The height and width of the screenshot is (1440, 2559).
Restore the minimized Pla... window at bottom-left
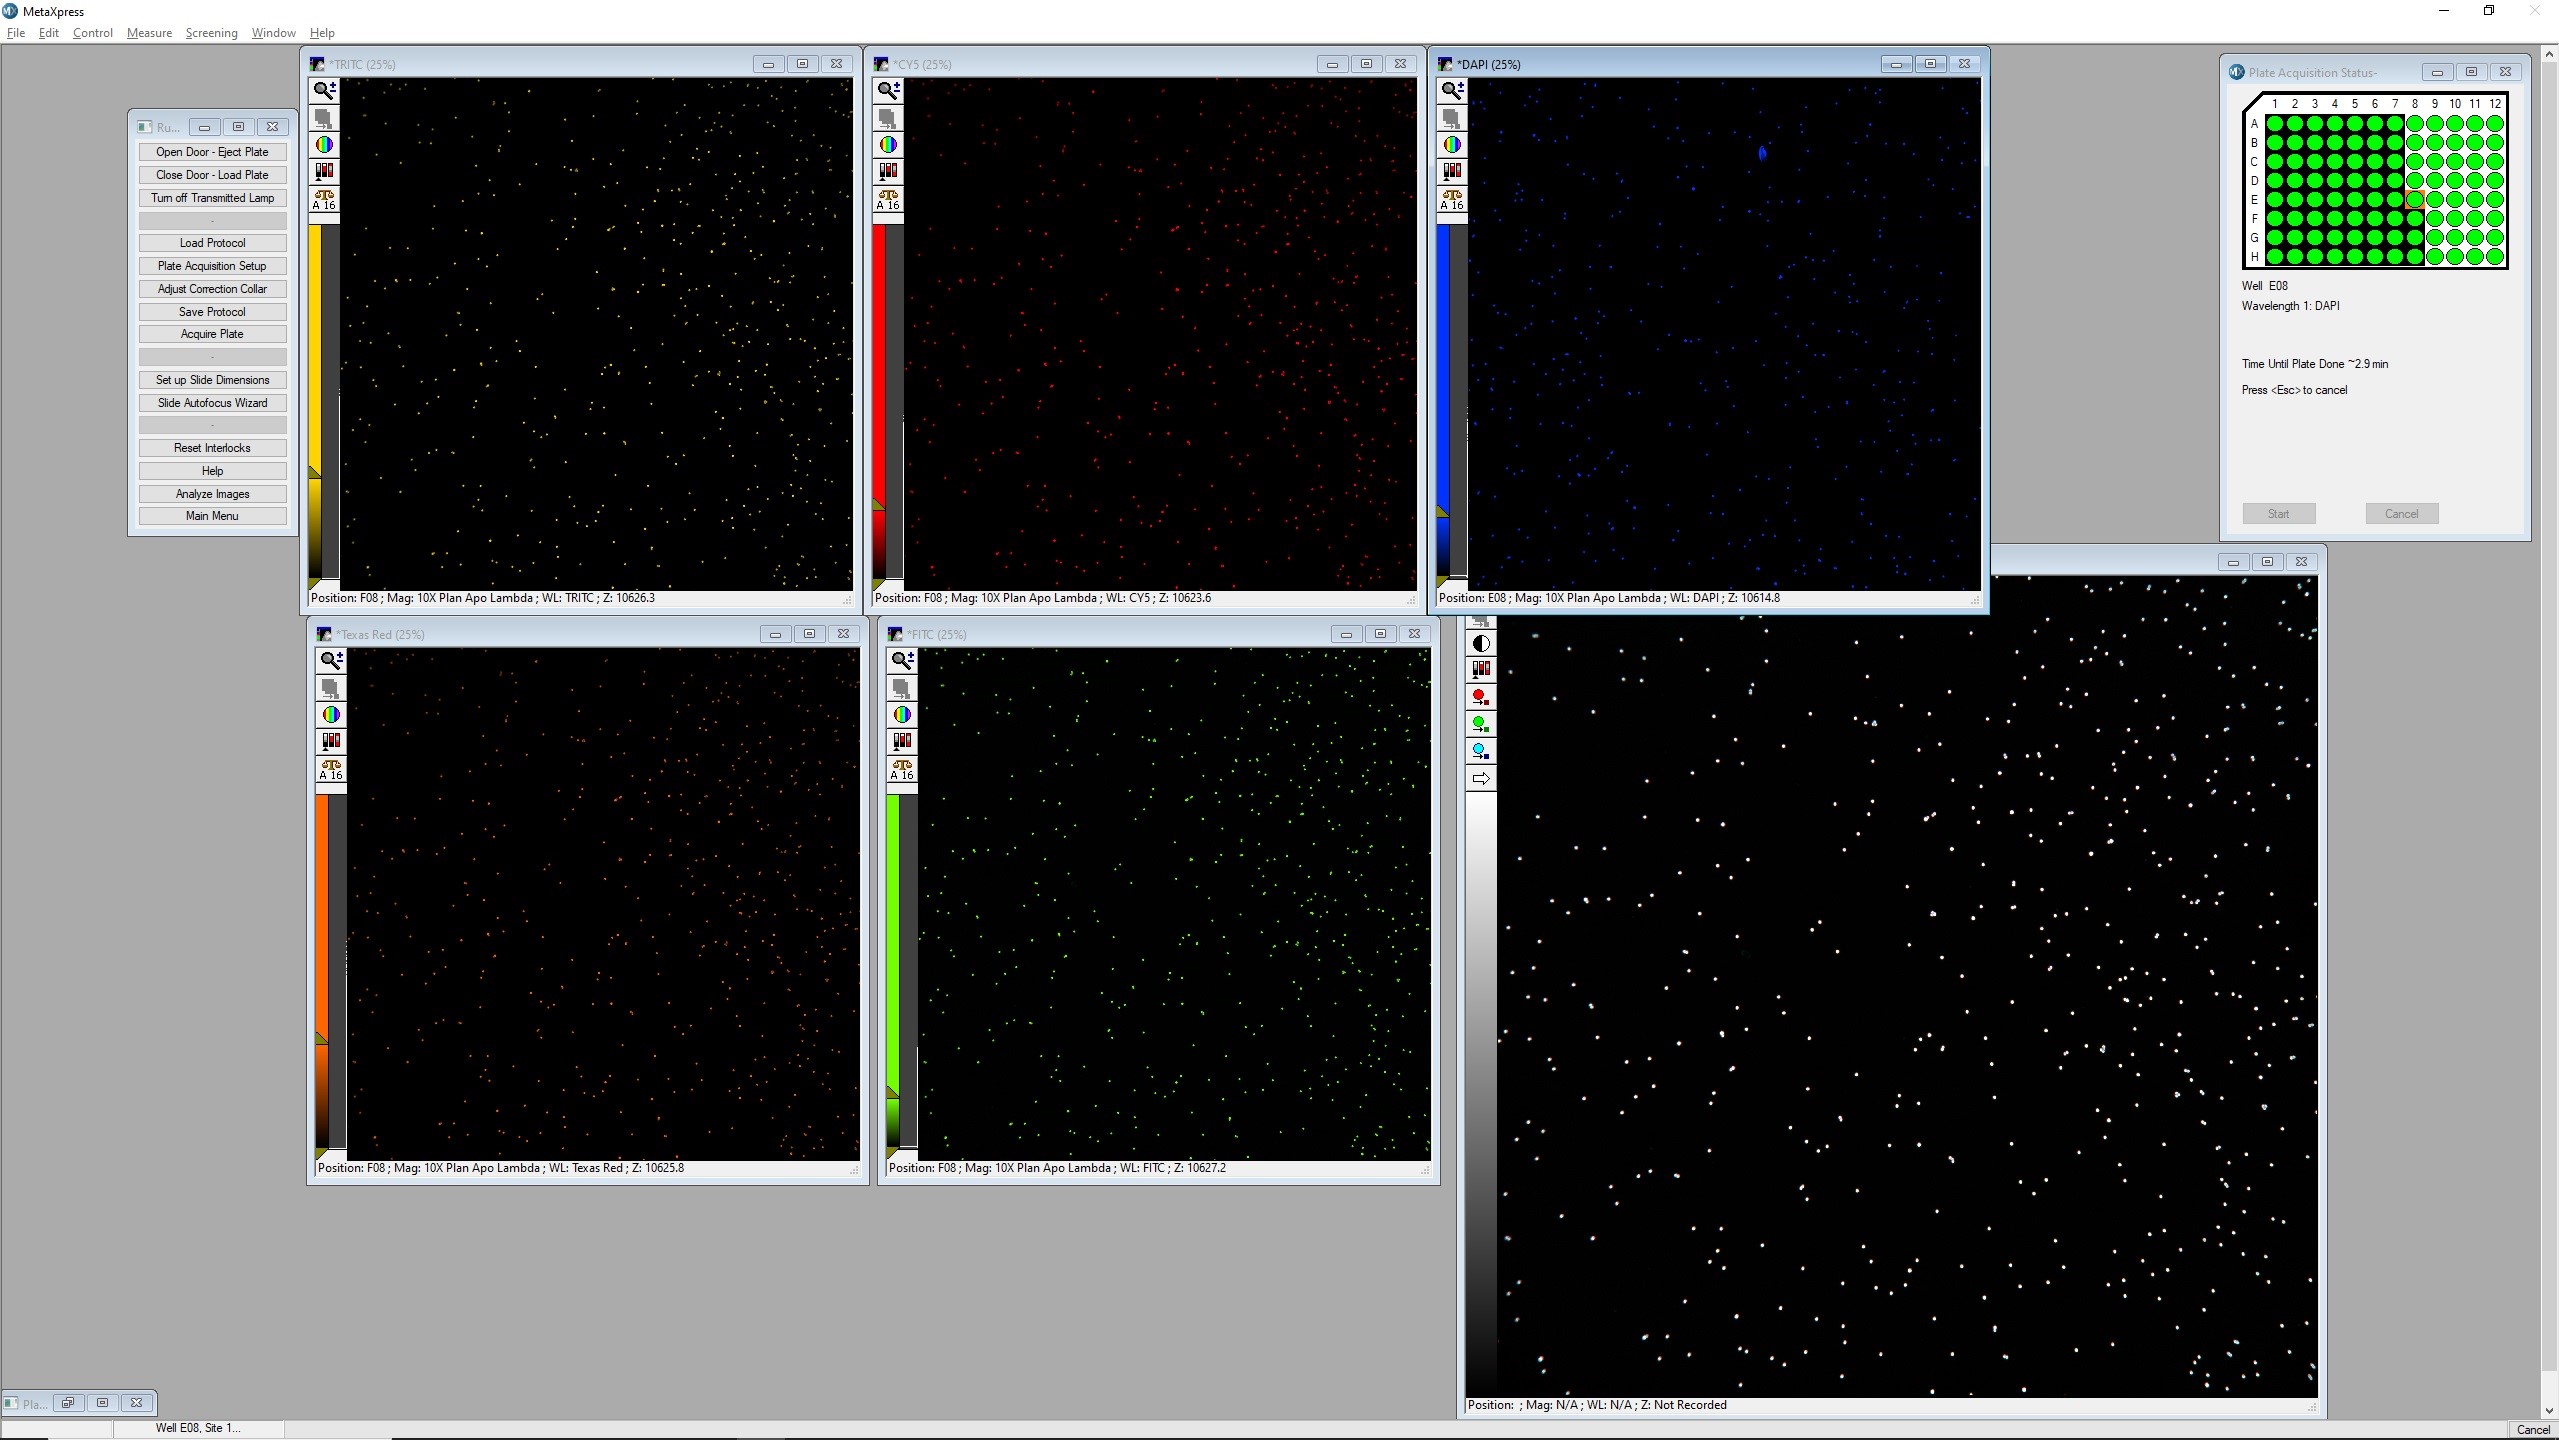[68, 1403]
